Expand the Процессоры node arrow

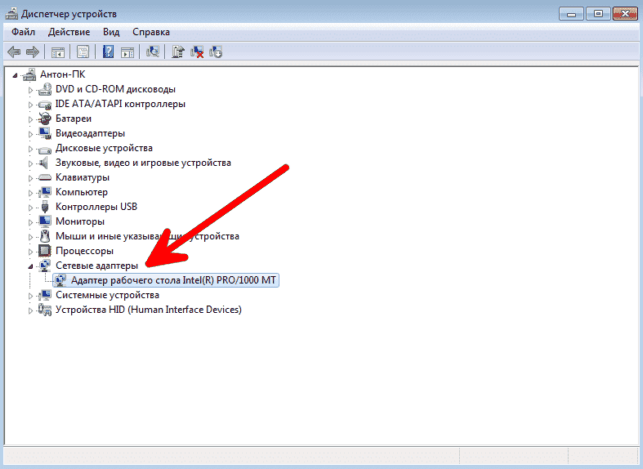click(x=30, y=251)
